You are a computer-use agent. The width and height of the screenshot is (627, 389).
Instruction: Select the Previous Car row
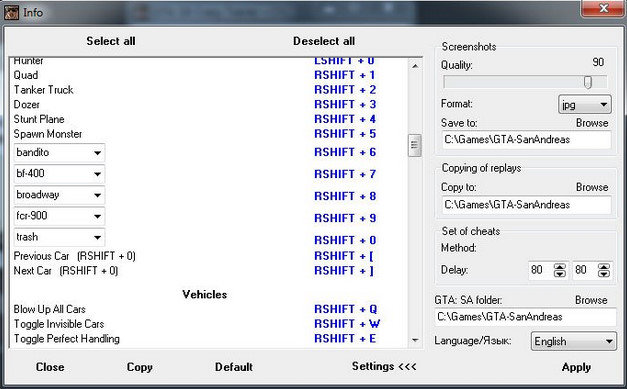point(74,256)
